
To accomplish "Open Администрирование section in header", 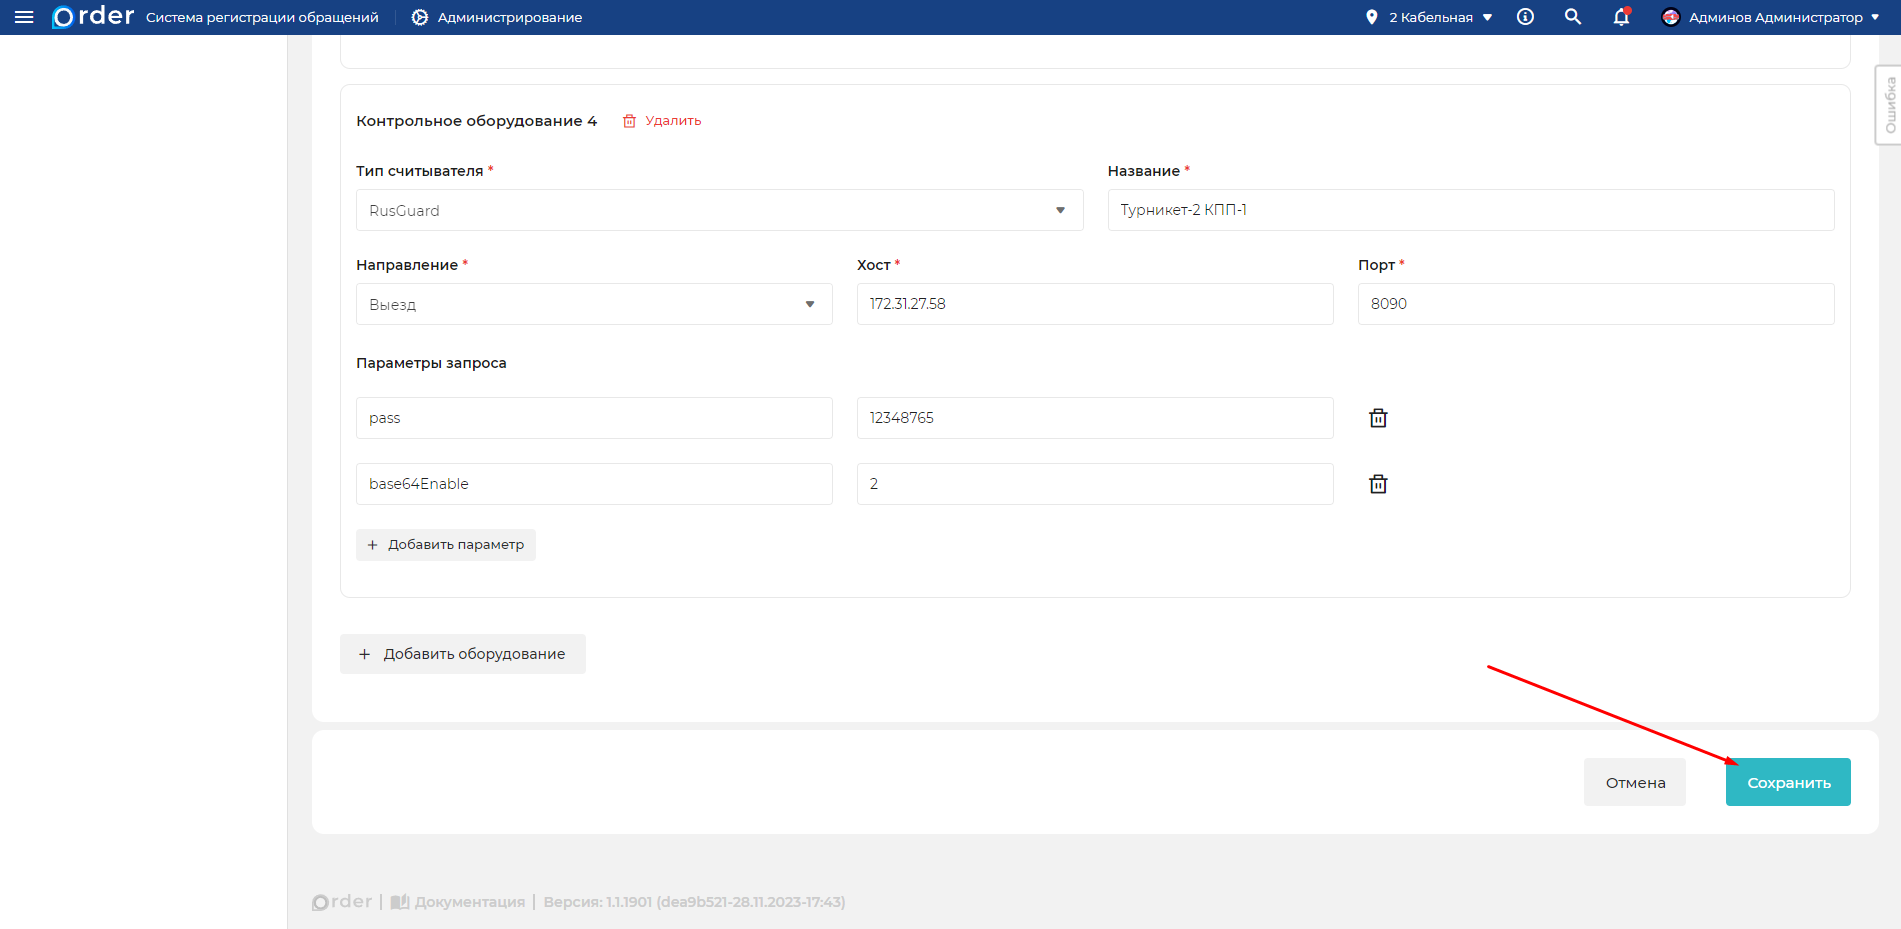I will tap(497, 17).
